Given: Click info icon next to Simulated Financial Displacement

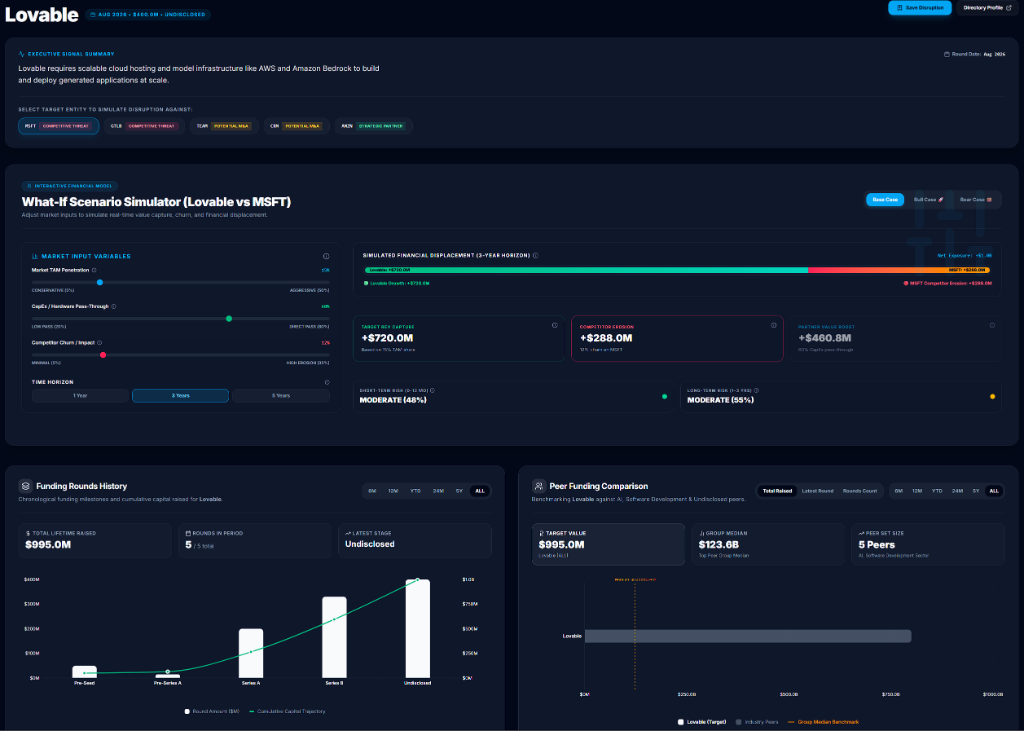Looking at the screenshot, I should pyautogui.click(x=536, y=255).
